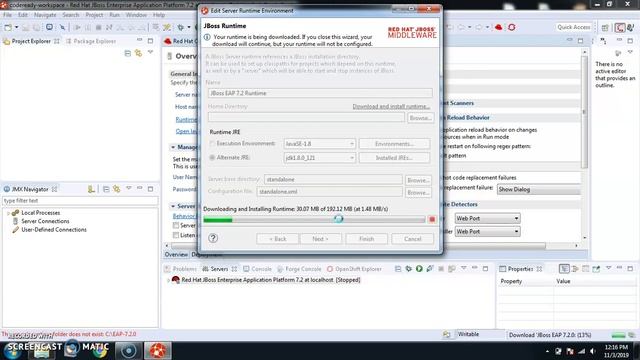Expand the Red Hat JBoss EAP 7.2 server entry
640x360 pixels.
pos(168,280)
